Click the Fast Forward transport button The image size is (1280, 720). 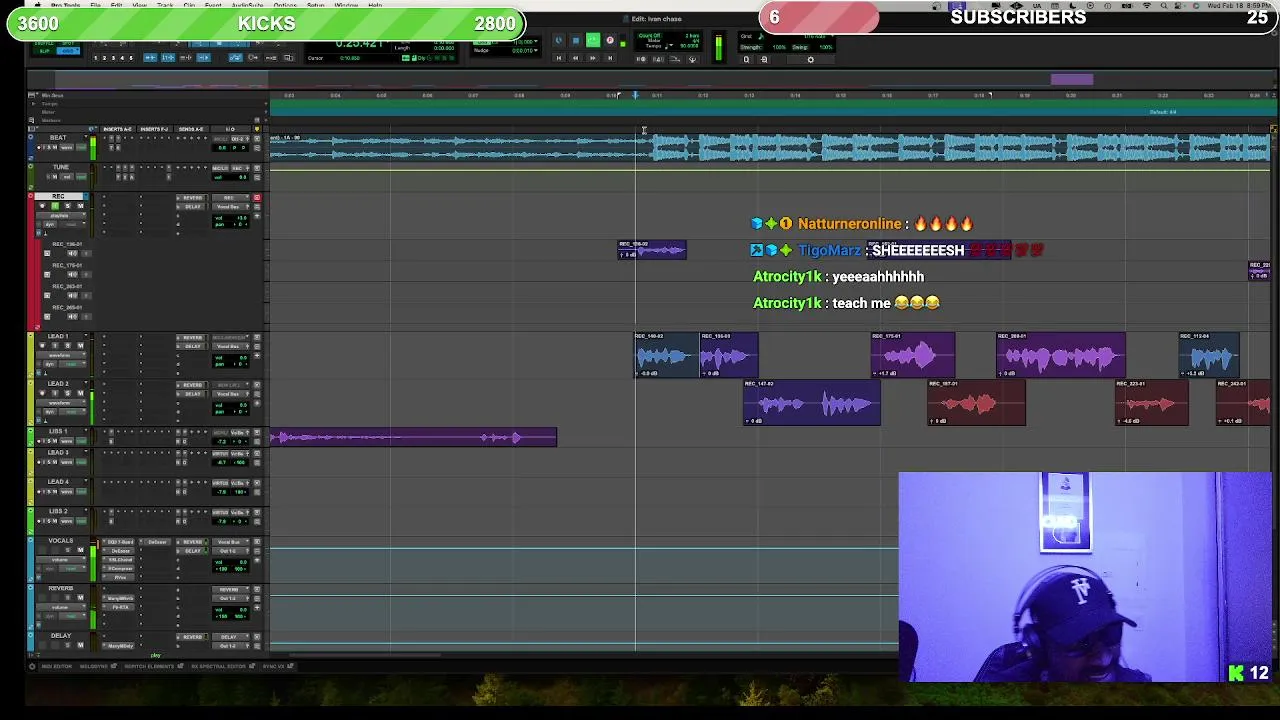[592, 58]
